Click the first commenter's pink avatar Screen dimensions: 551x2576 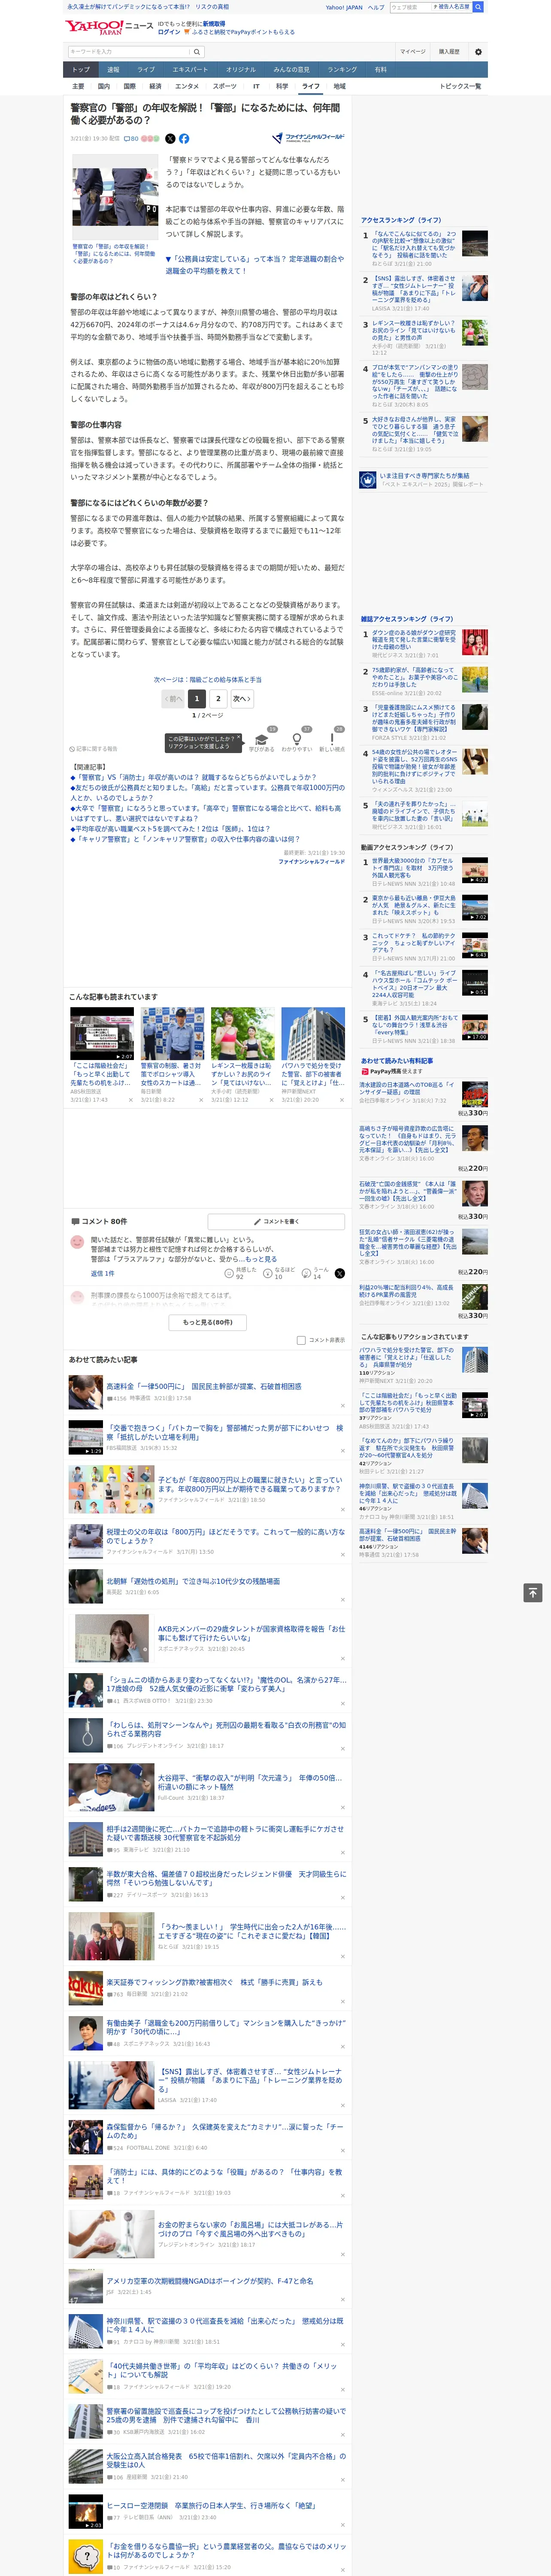pyautogui.click(x=77, y=1241)
